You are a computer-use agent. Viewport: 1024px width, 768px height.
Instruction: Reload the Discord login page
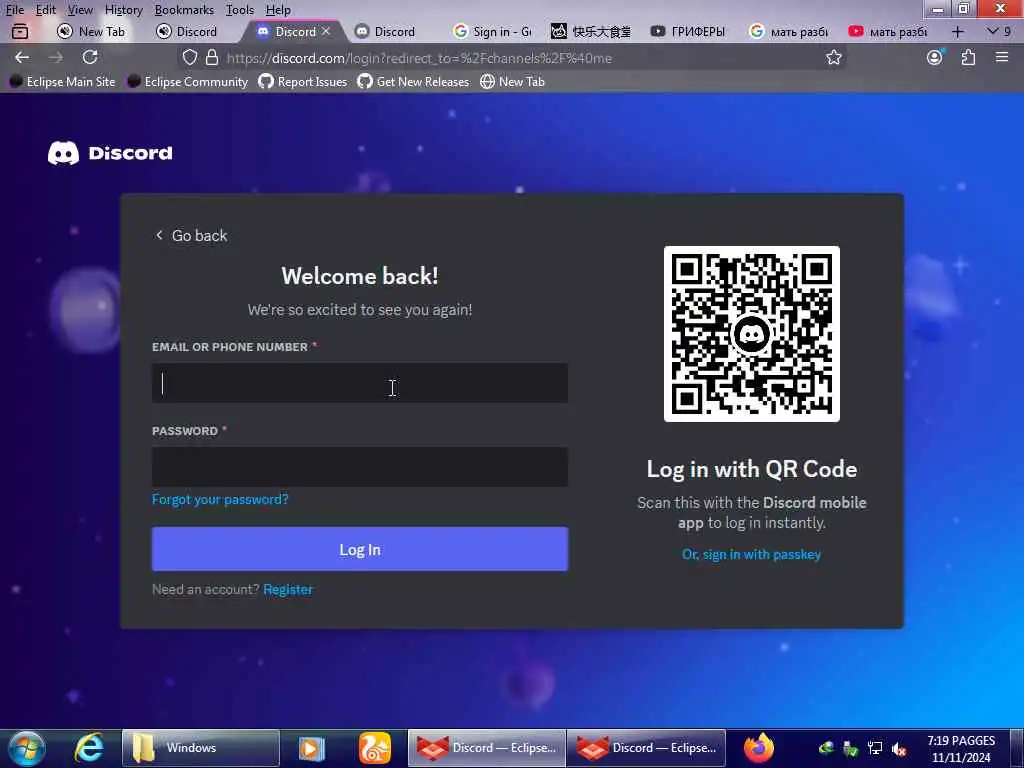point(90,57)
